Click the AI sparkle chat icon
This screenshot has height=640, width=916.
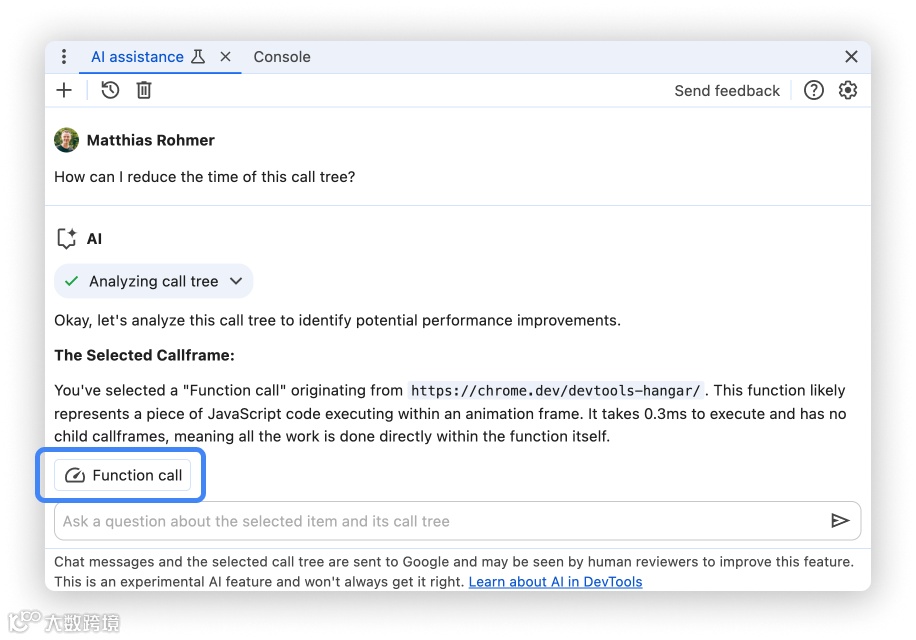pyautogui.click(x=67, y=239)
